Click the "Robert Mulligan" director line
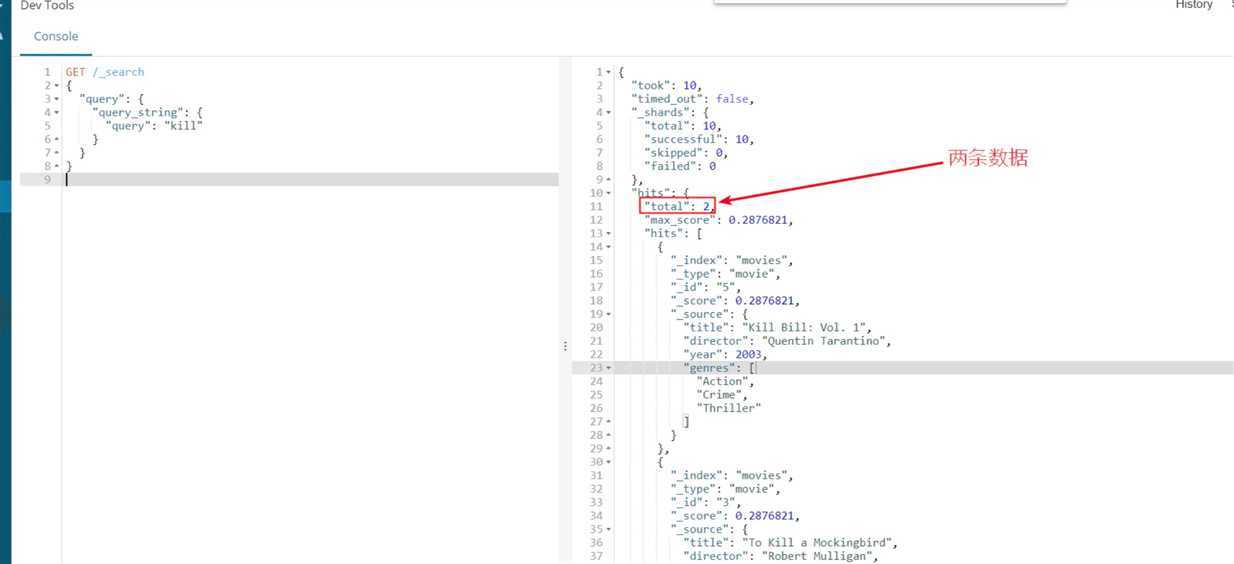This screenshot has width=1234, height=564. point(780,556)
